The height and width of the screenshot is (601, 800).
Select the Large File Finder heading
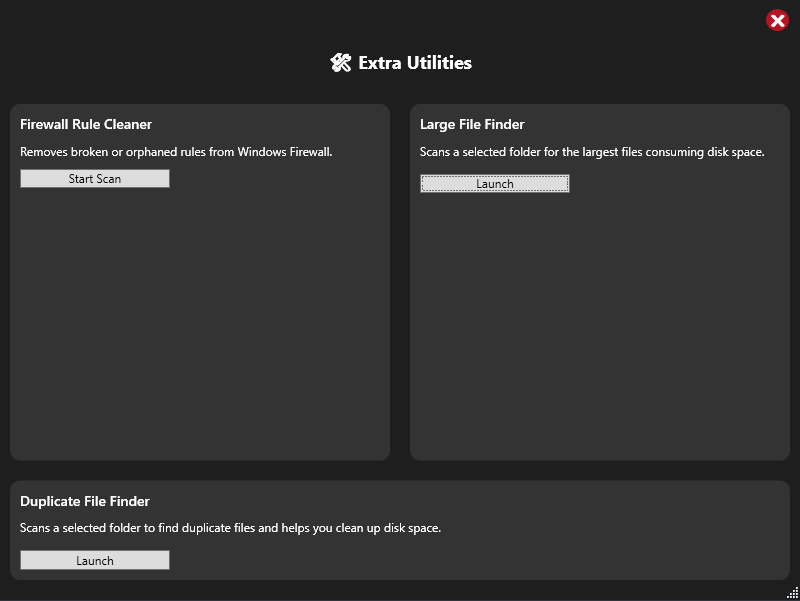[x=472, y=124]
